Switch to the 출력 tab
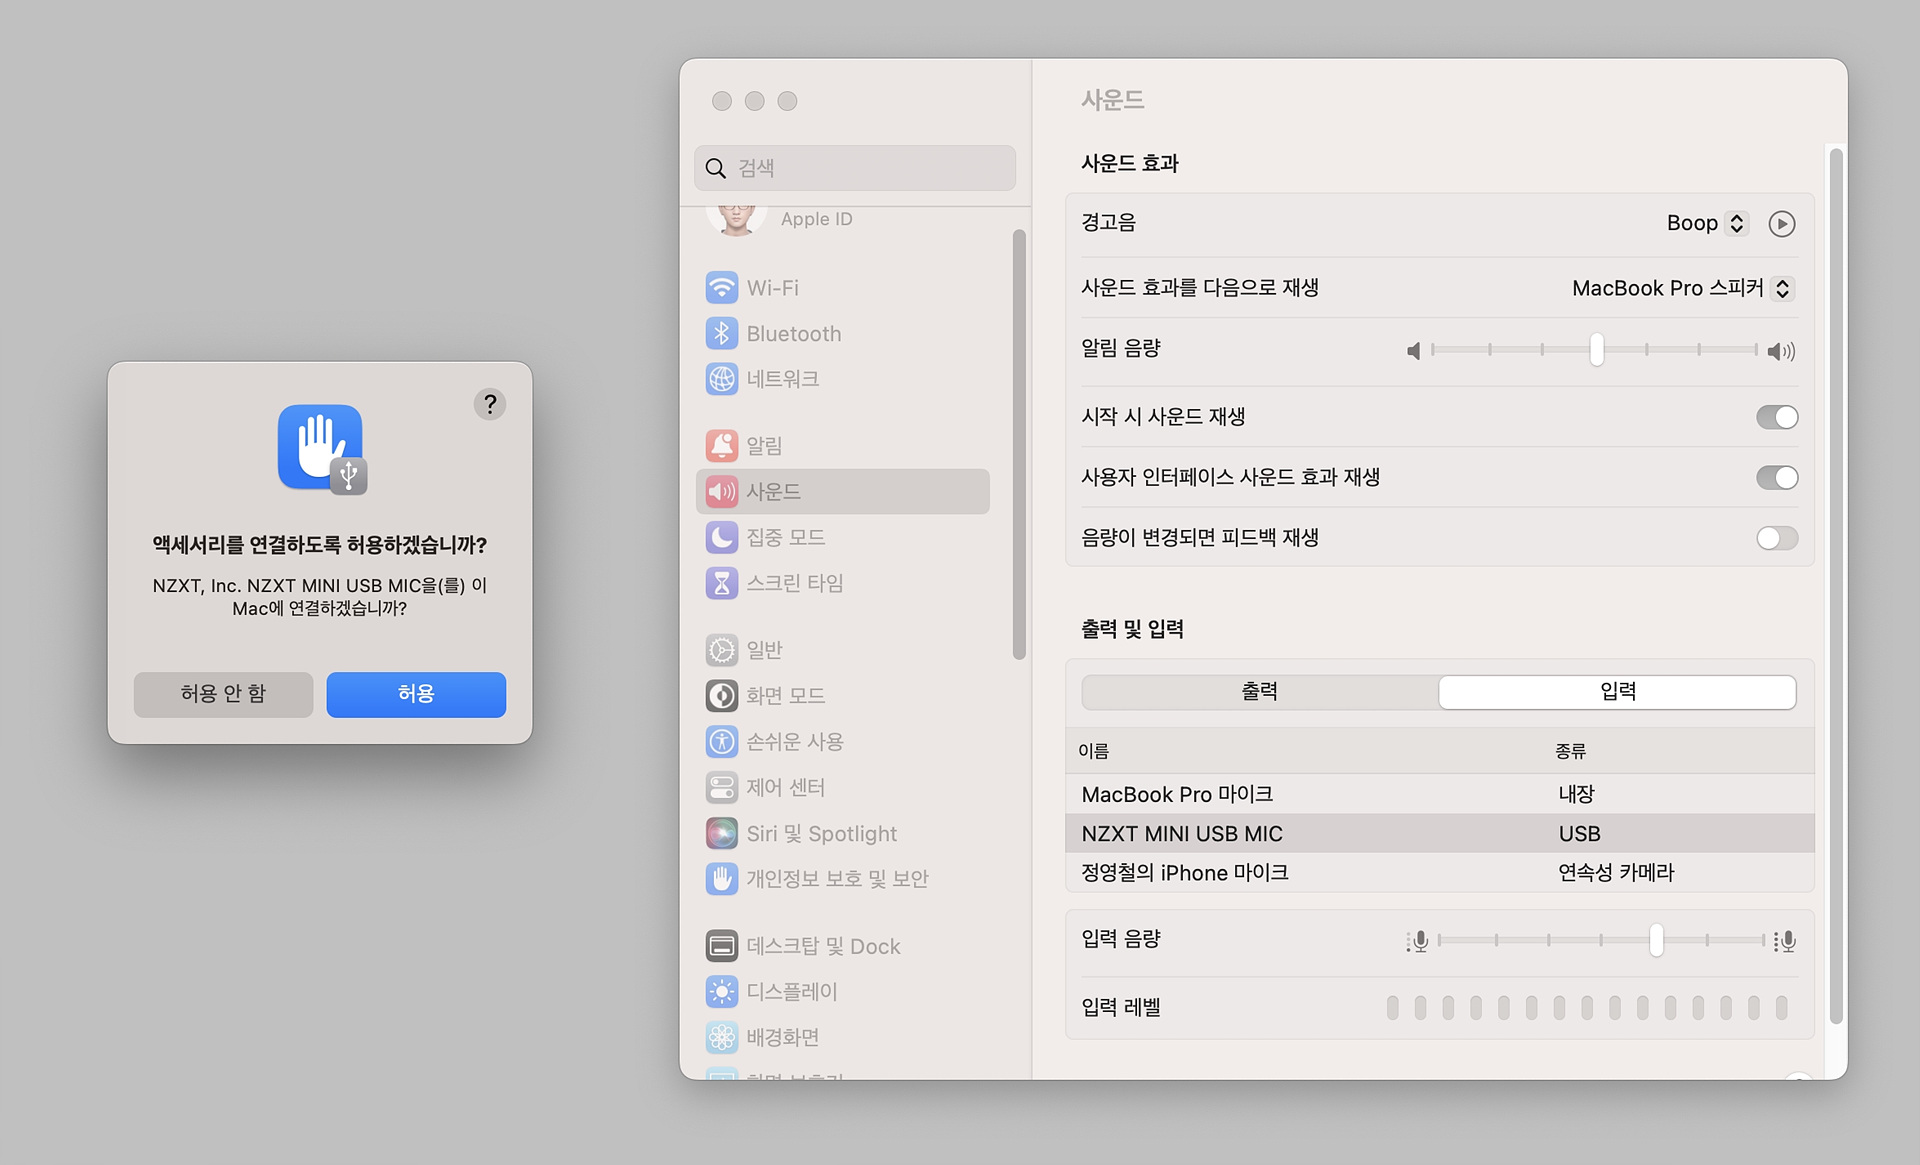The image size is (1920, 1165). (x=1259, y=692)
